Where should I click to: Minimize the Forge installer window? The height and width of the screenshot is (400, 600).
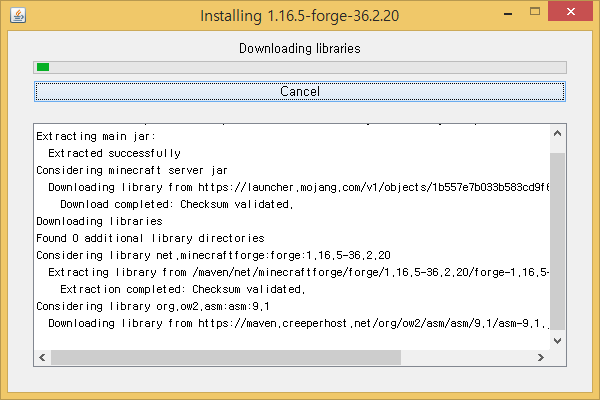(x=508, y=14)
